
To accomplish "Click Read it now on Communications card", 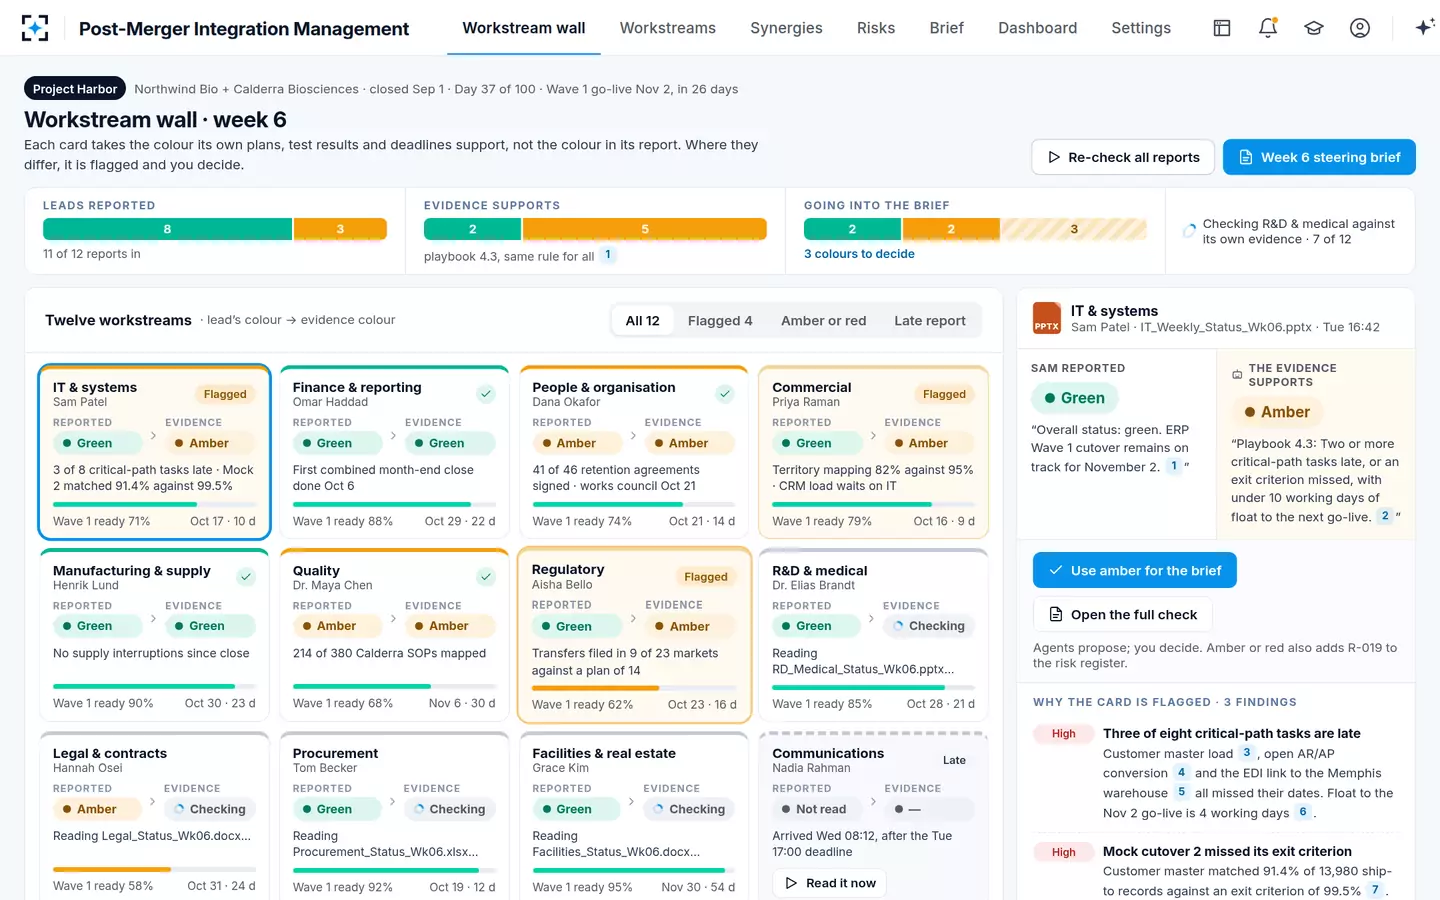I will [x=831, y=883].
